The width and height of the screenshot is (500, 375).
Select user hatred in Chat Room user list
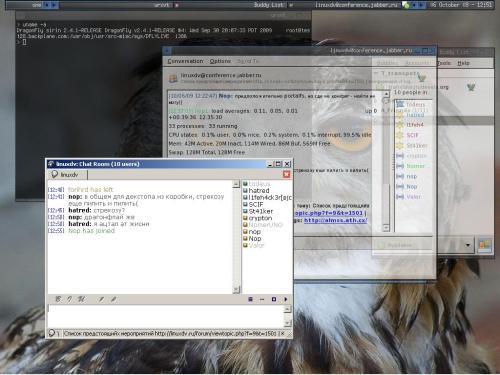[x=259, y=191]
